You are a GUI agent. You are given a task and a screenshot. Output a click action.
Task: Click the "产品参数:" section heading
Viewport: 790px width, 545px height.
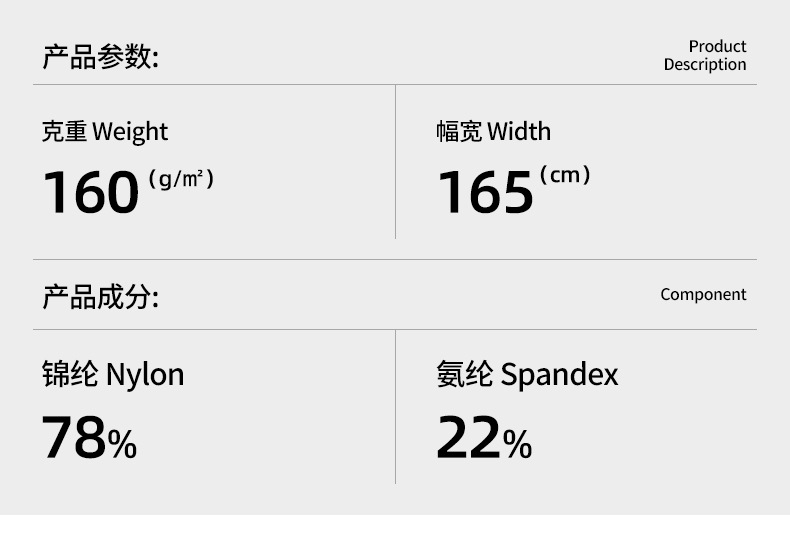click(x=100, y=57)
